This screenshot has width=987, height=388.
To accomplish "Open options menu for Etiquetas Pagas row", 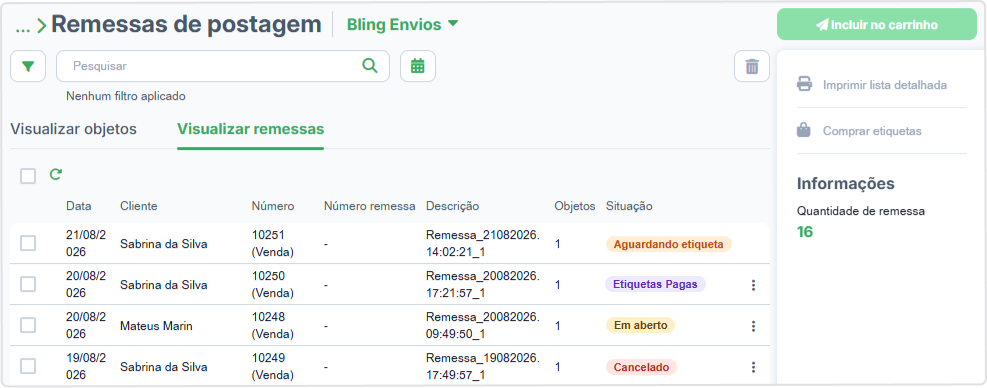I will point(753,285).
